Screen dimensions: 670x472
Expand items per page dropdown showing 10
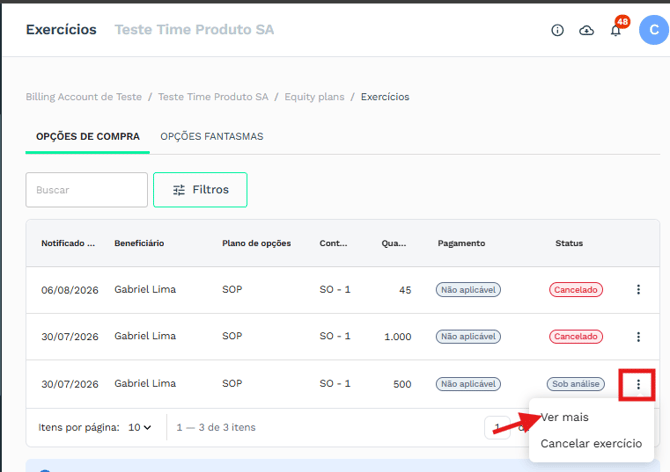[x=140, y=427]
